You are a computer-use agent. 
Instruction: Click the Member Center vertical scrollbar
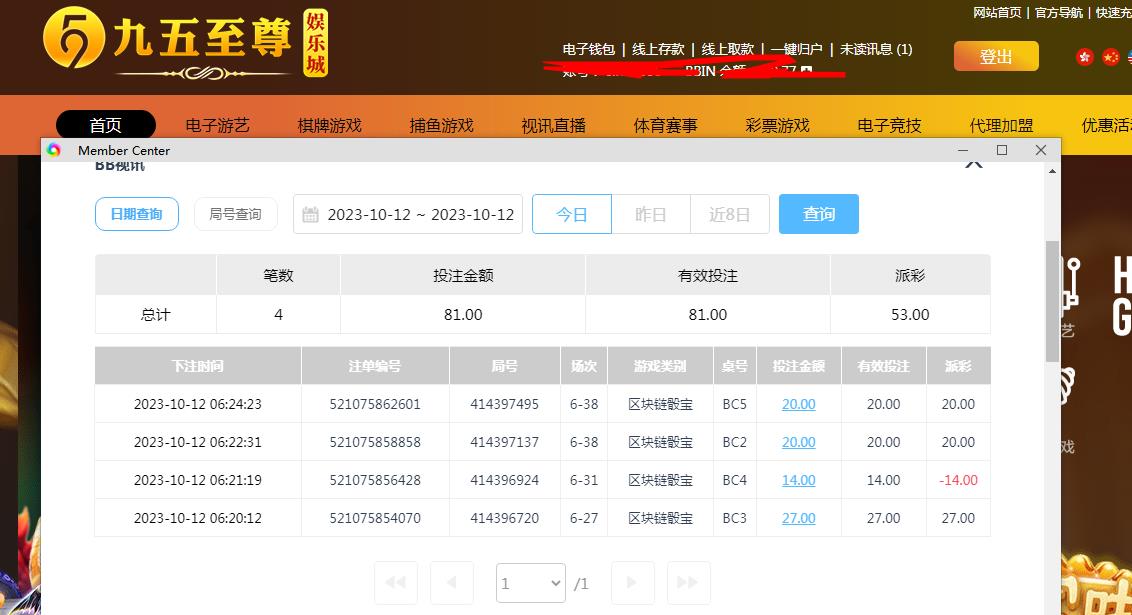pyautogui.click(x=1052, y=300)
